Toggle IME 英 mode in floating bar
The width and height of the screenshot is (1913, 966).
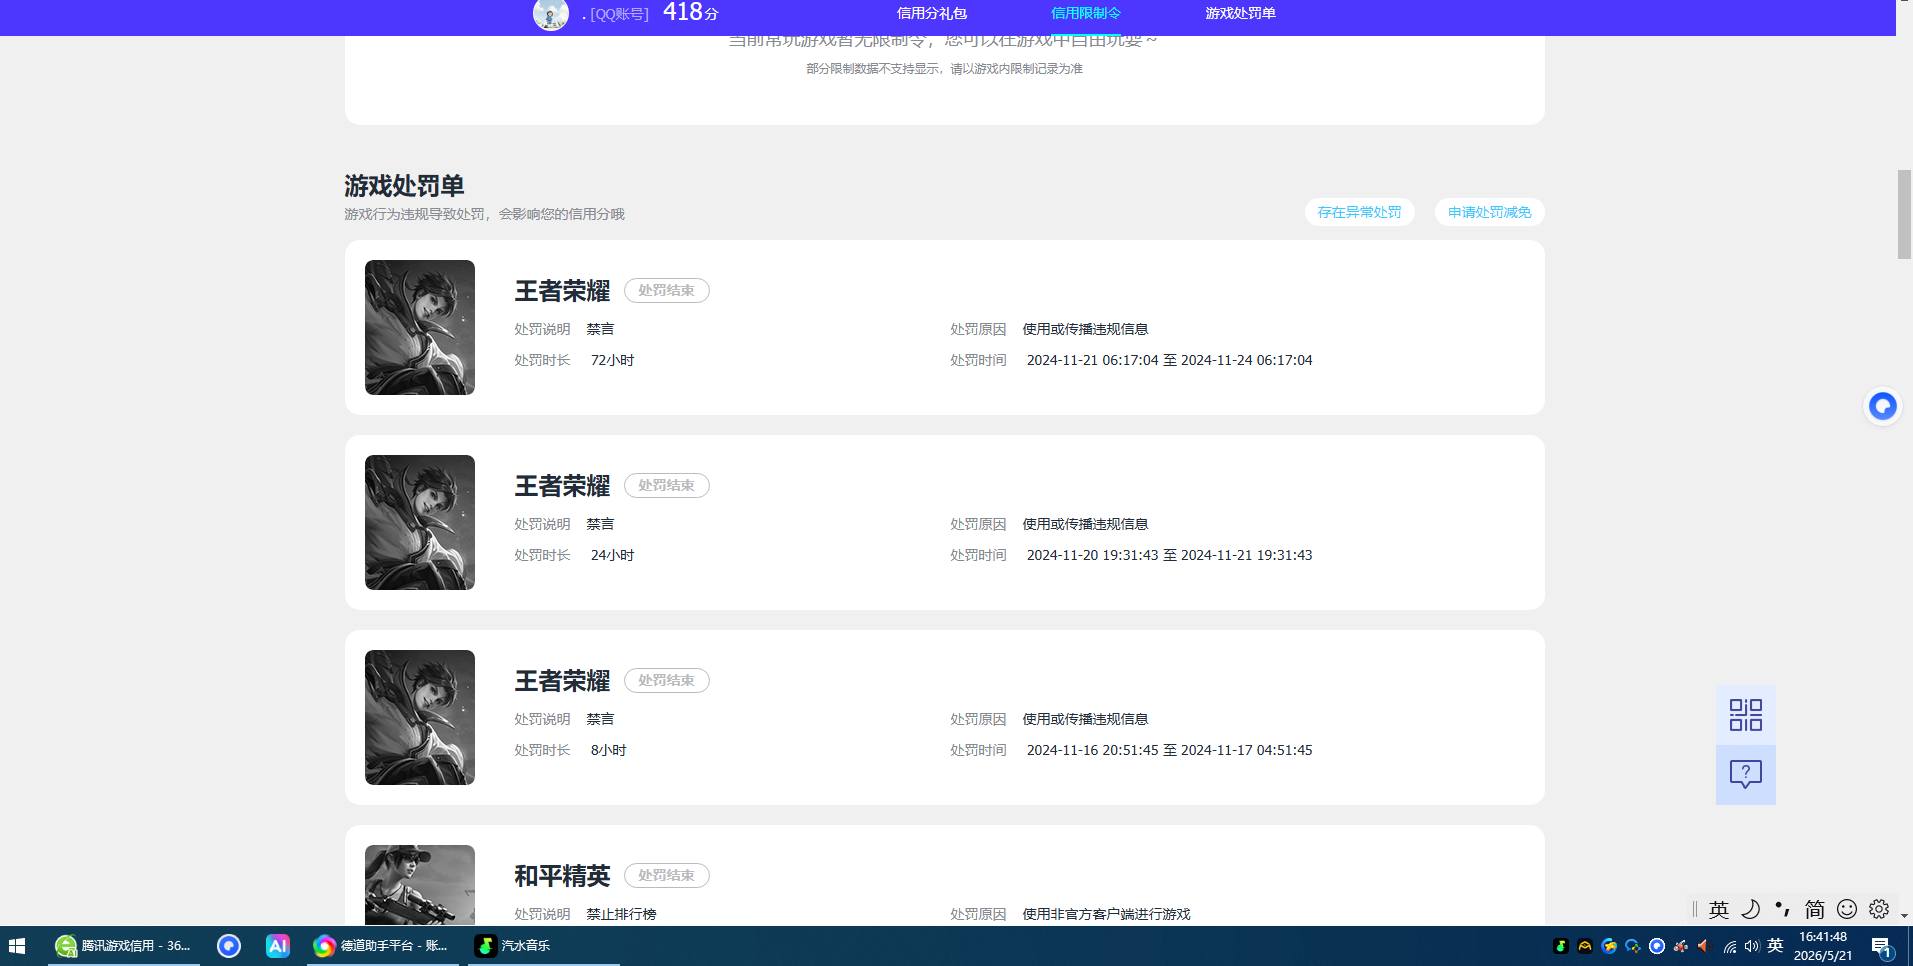pos(1719,909)
